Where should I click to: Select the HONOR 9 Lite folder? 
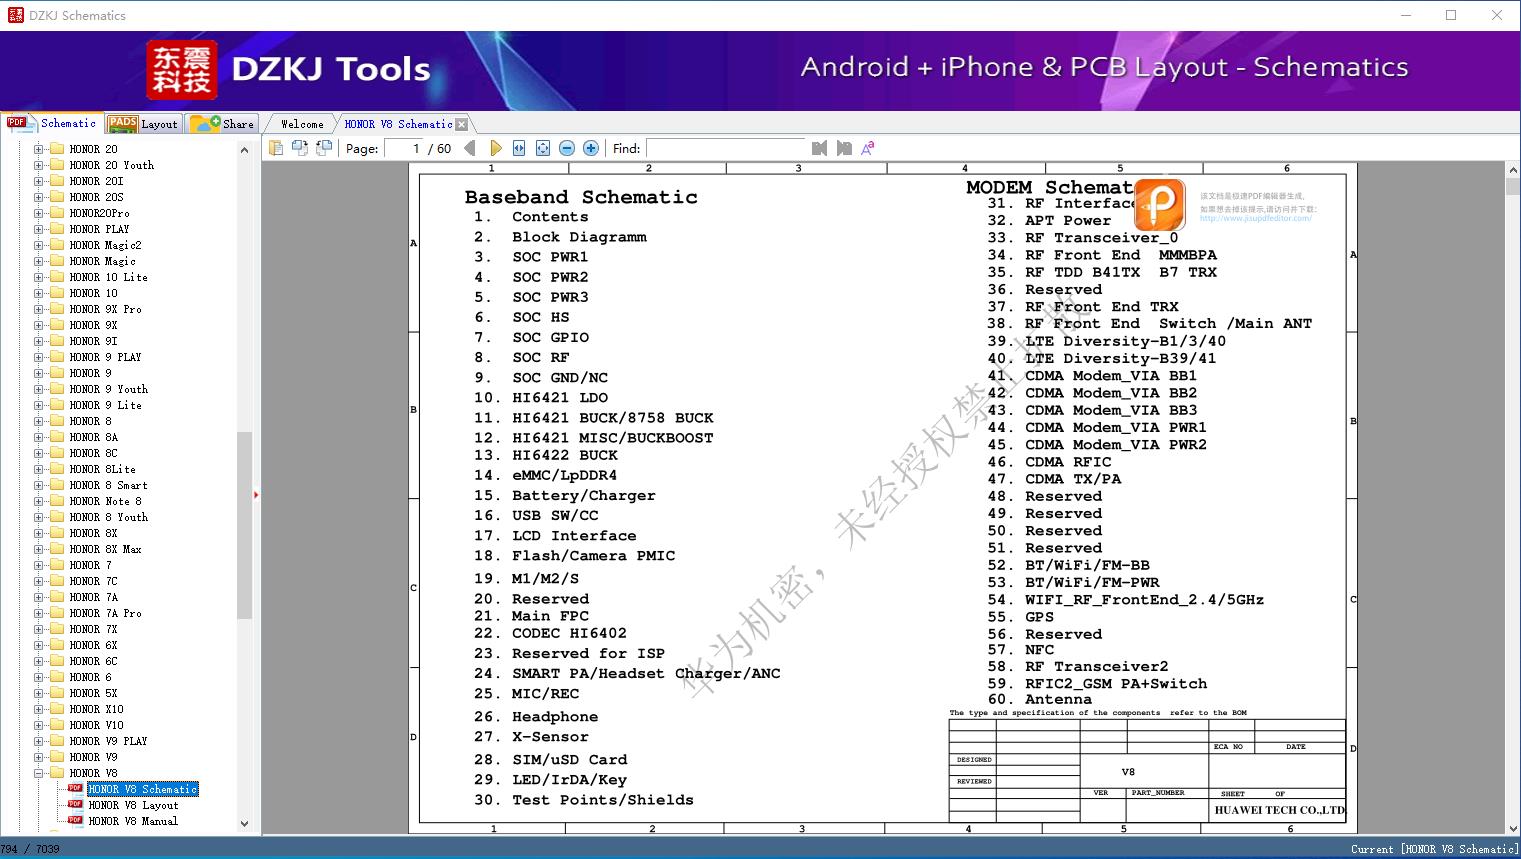[105, 405]
